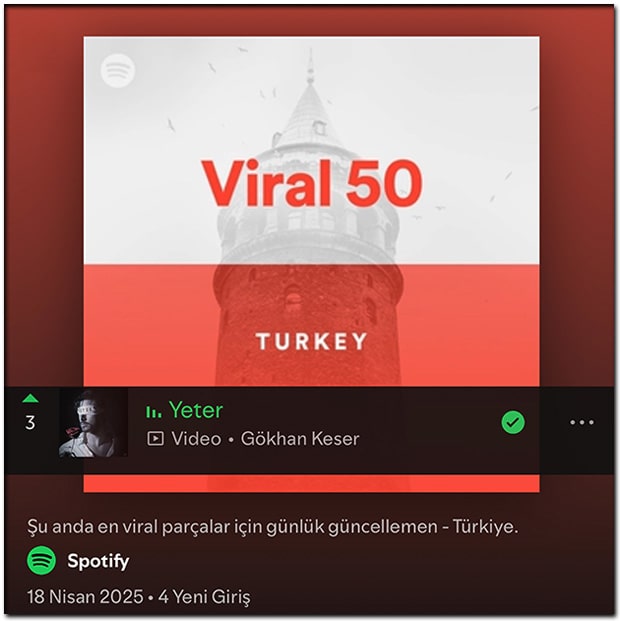Screen dimensions: 620x621
Task: Click rank number 3 of the track
Action: pyautogui.click(x=31, y=423)
